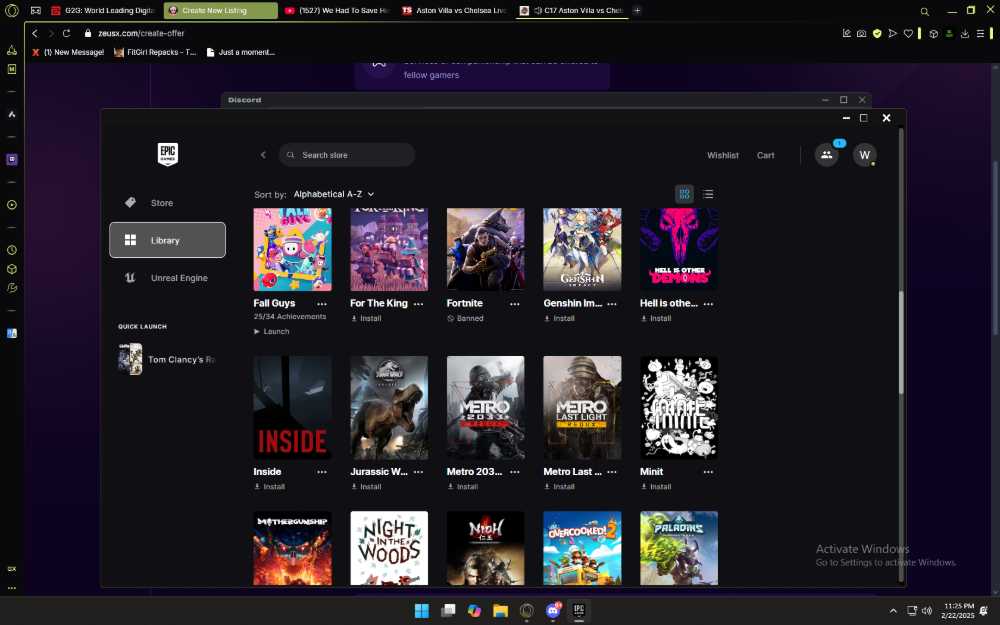Click inside the Search store field
This screenshot has height=625, width=1000.
click(347, 155)
